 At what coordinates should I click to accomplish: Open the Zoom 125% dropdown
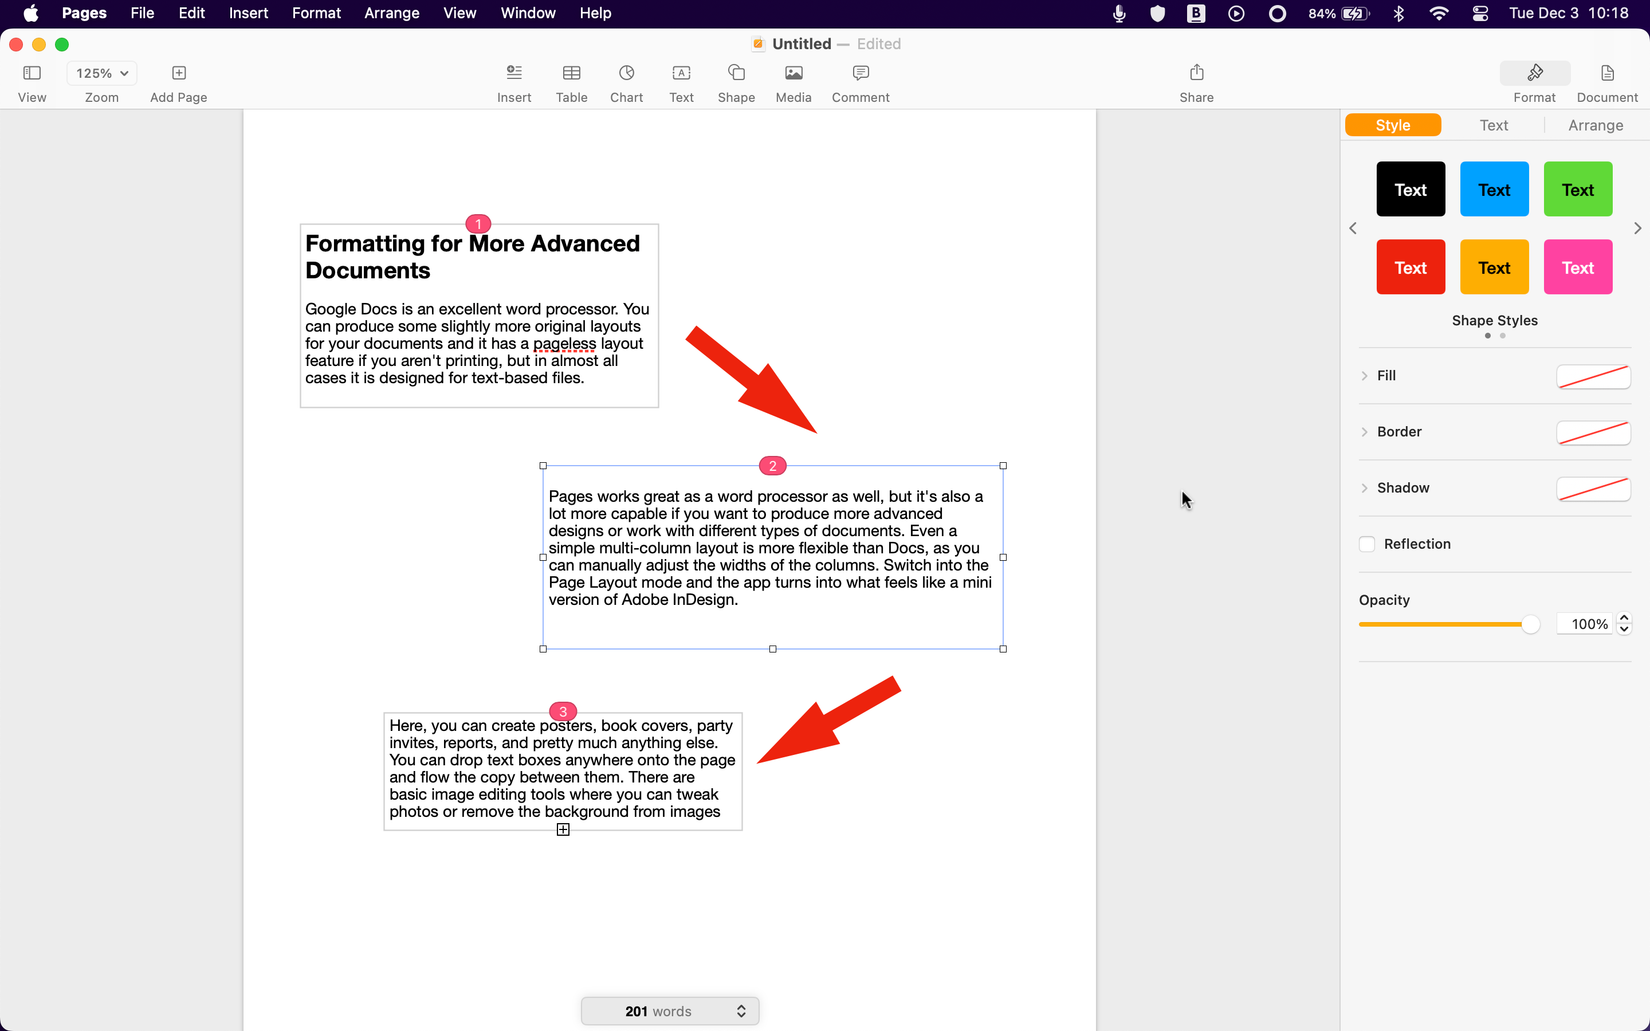point(102,73)
